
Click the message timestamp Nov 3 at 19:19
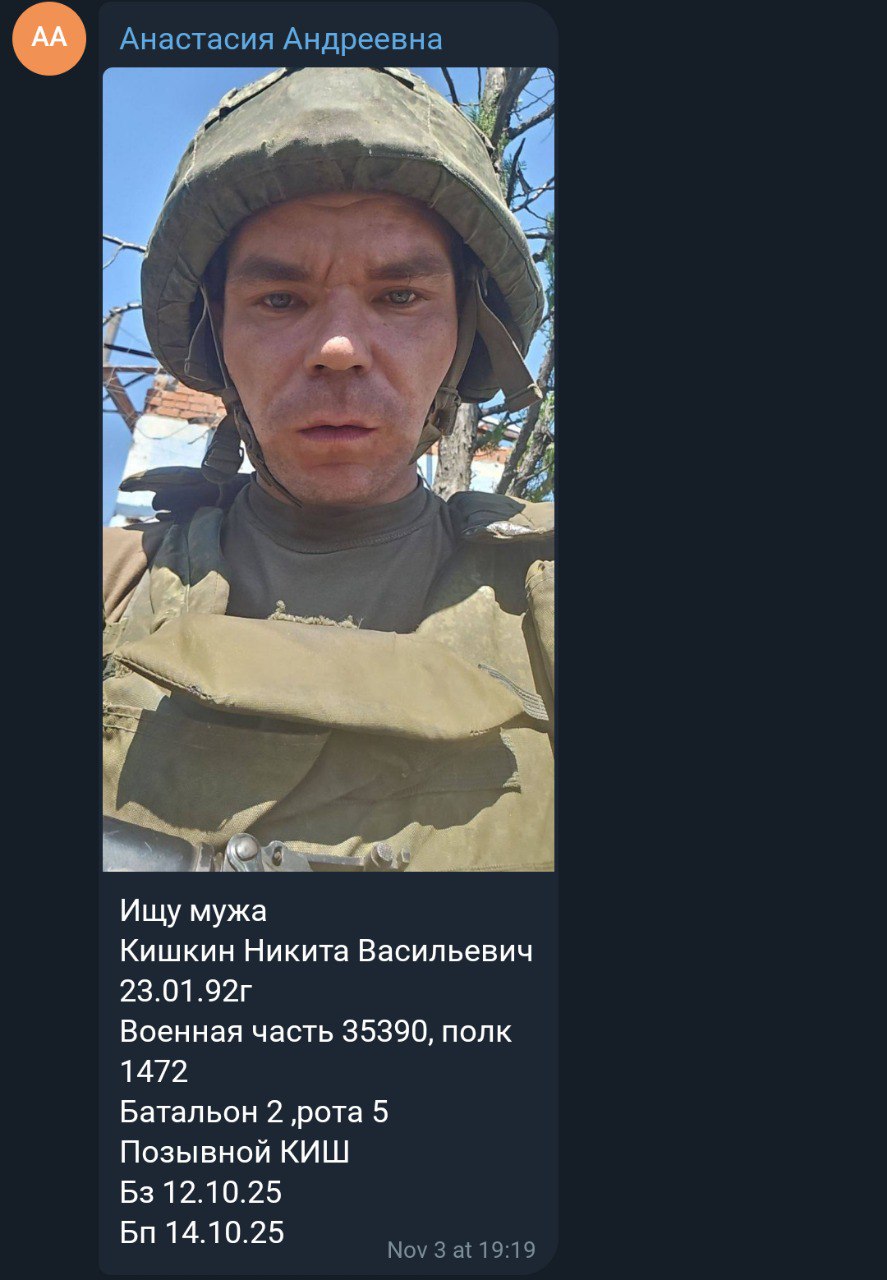pos(461,1250)
